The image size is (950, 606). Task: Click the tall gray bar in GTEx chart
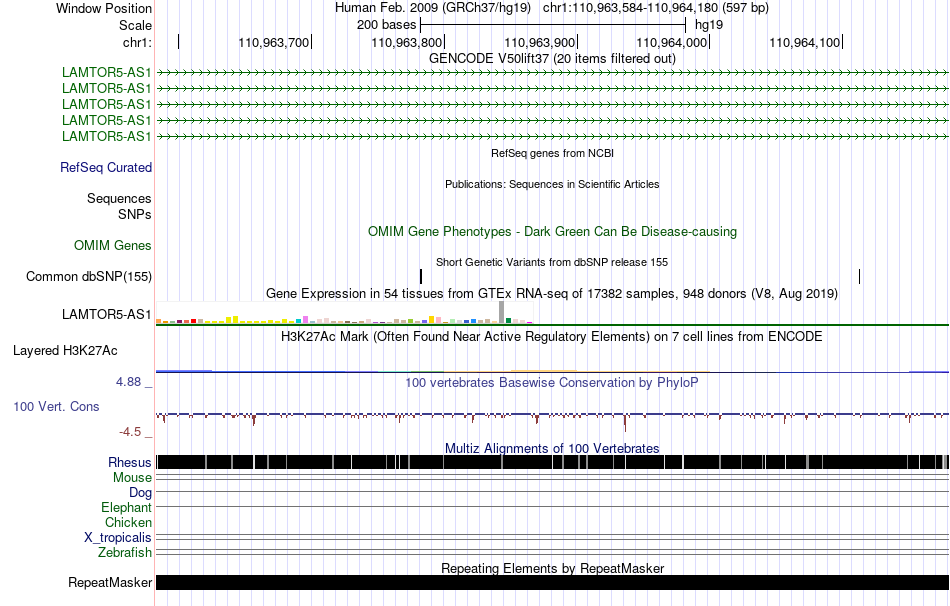tap(501, 312)
